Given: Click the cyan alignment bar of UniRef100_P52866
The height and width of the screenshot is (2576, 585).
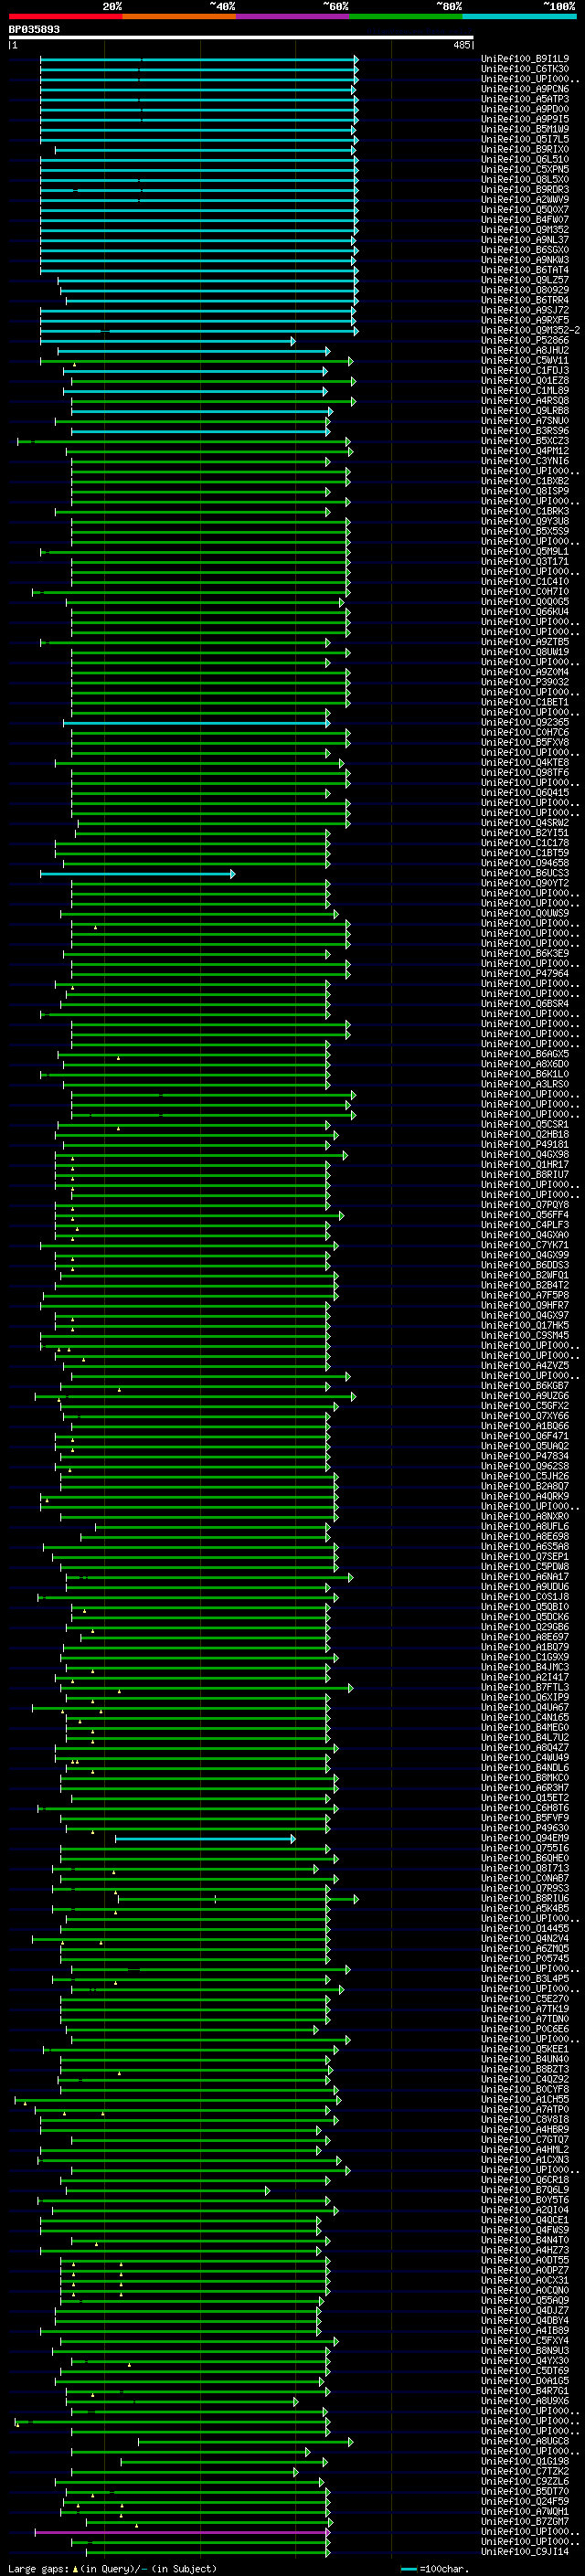Looking at the screenshot, I should 168,341.
